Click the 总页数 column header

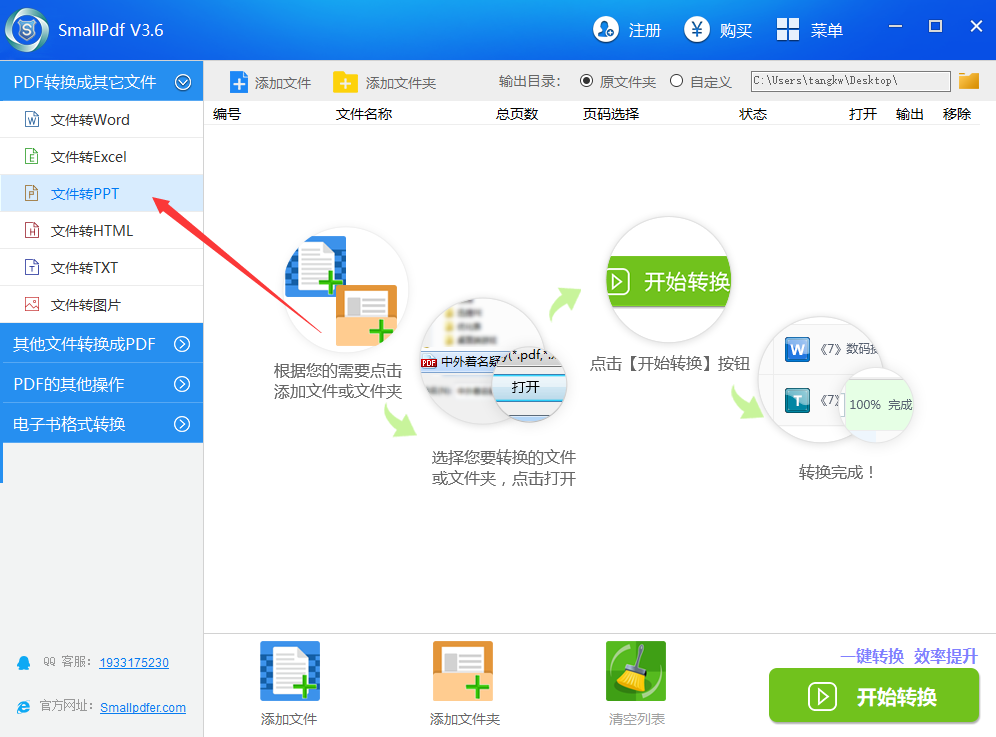coord(517,114)
